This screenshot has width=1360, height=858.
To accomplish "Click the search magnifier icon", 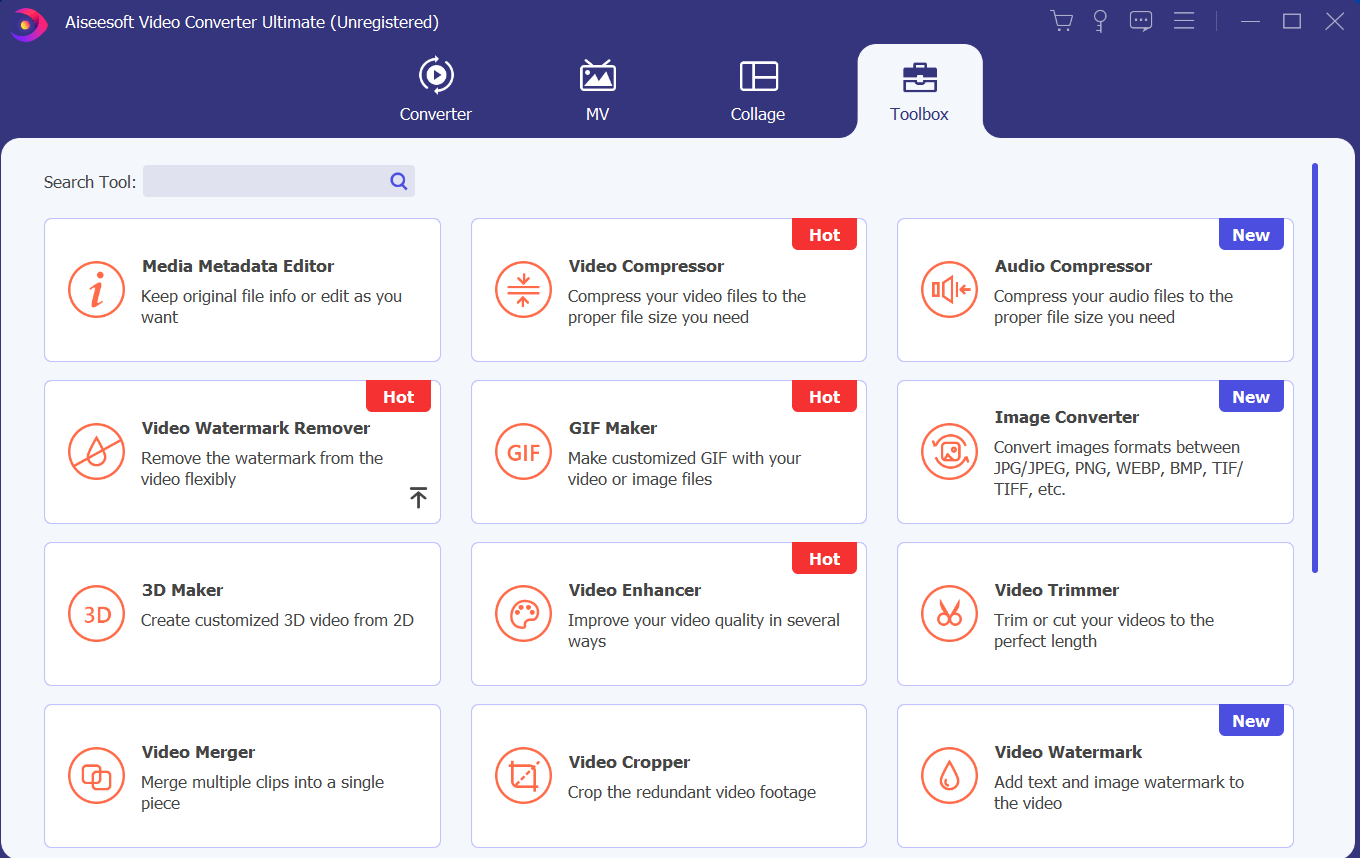I will tap(399, 181).
